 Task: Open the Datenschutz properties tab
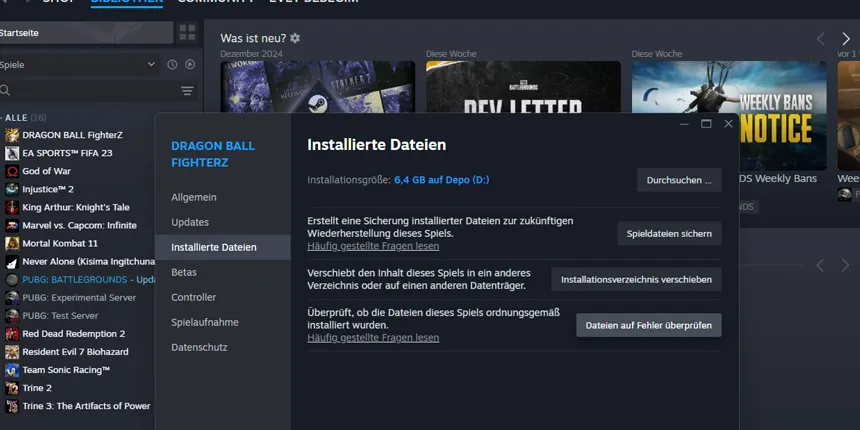coord(199,347)
